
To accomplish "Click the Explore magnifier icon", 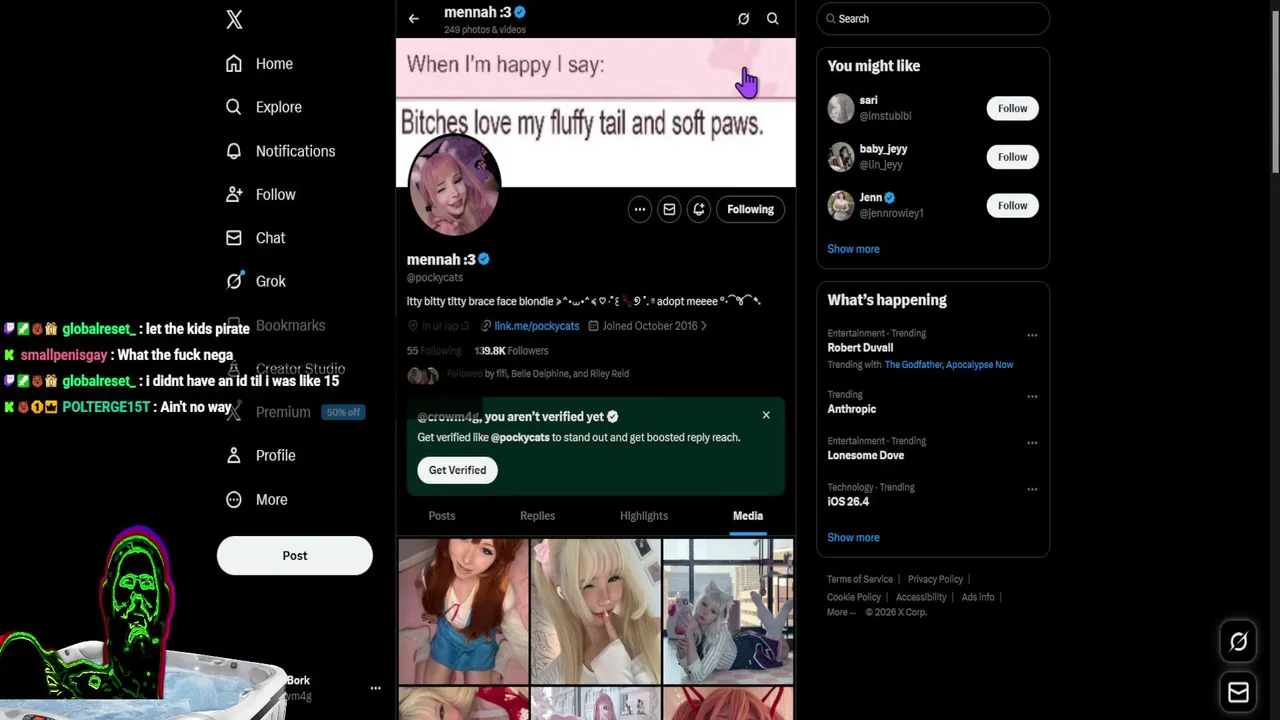I will [x=234, y=107].
